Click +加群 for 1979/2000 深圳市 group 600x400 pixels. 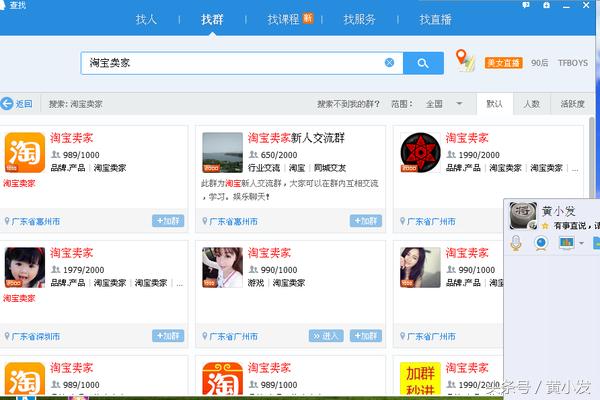pyautogui.click(x=168, y=336)
